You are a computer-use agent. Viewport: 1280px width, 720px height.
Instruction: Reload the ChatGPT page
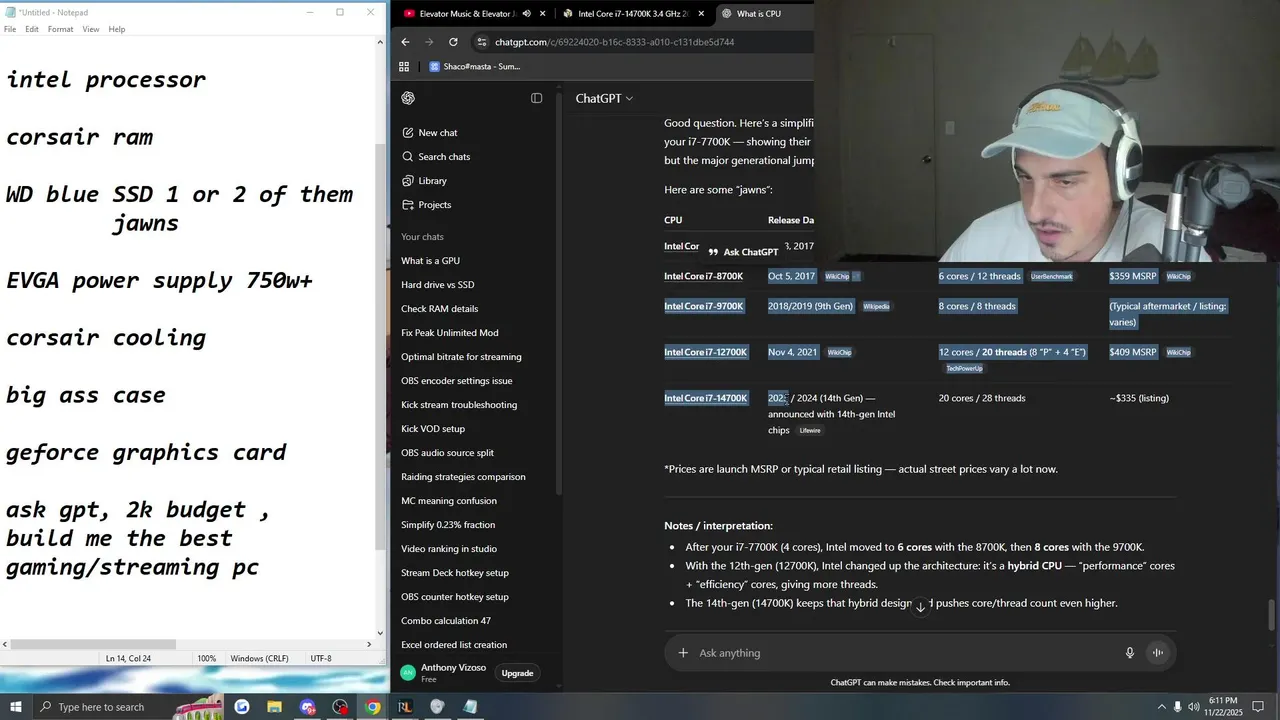click(x=453, y=42)
